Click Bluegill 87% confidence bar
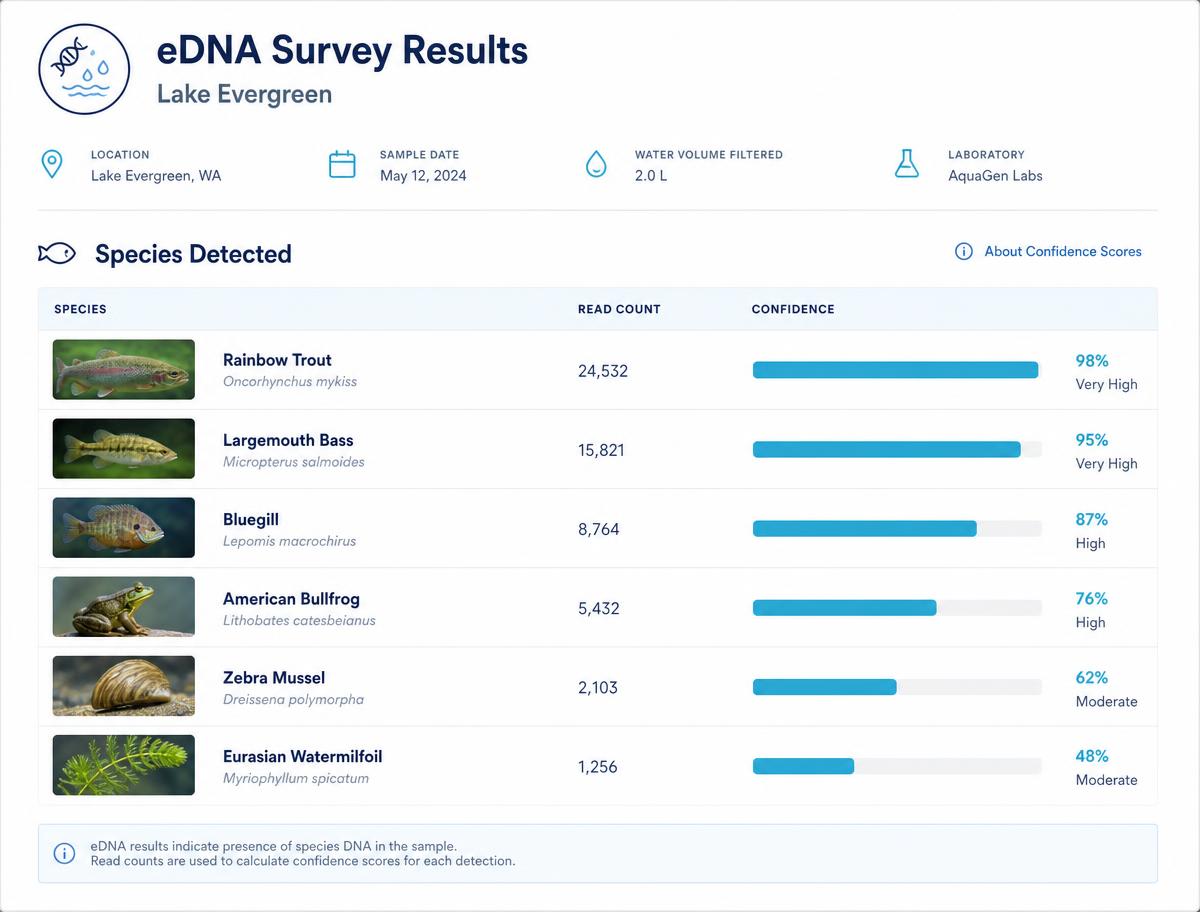1200x912 pixels. (897, 528)
